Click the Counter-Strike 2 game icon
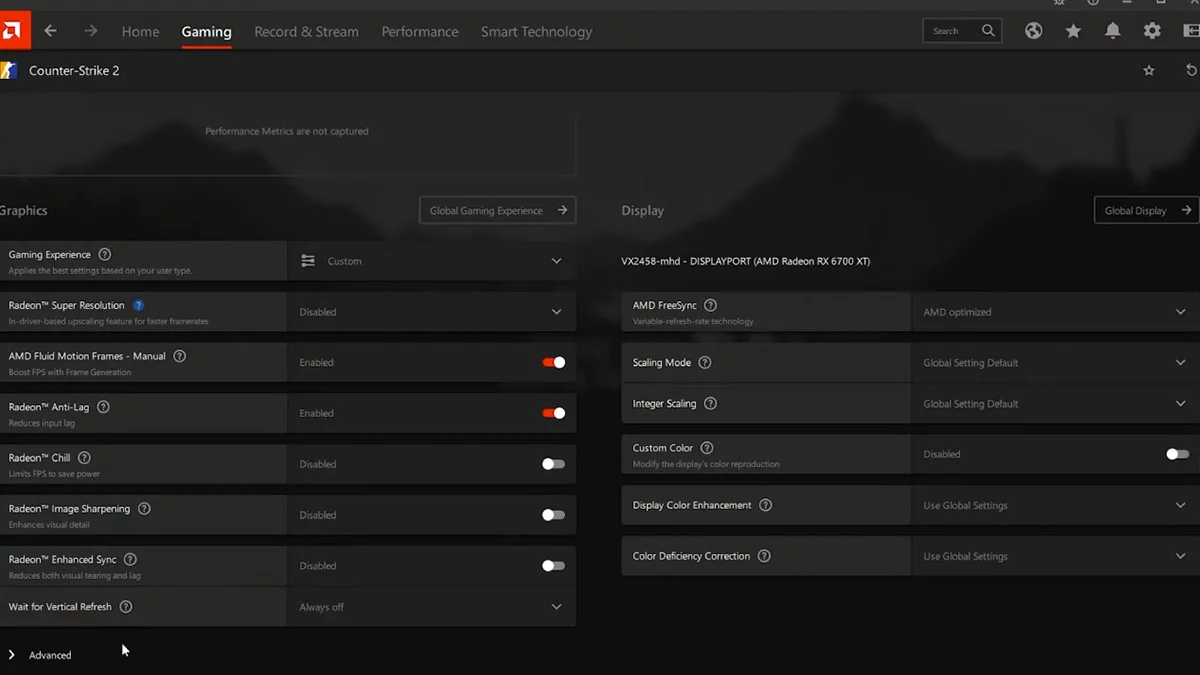 click(8, 71)
